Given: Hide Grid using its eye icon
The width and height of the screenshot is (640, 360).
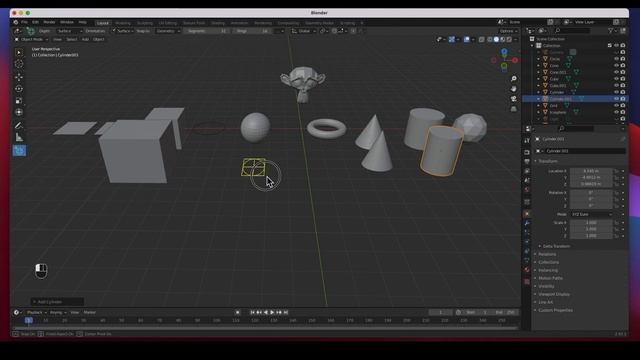Looking at the screenshot, I should pos(616,105).
